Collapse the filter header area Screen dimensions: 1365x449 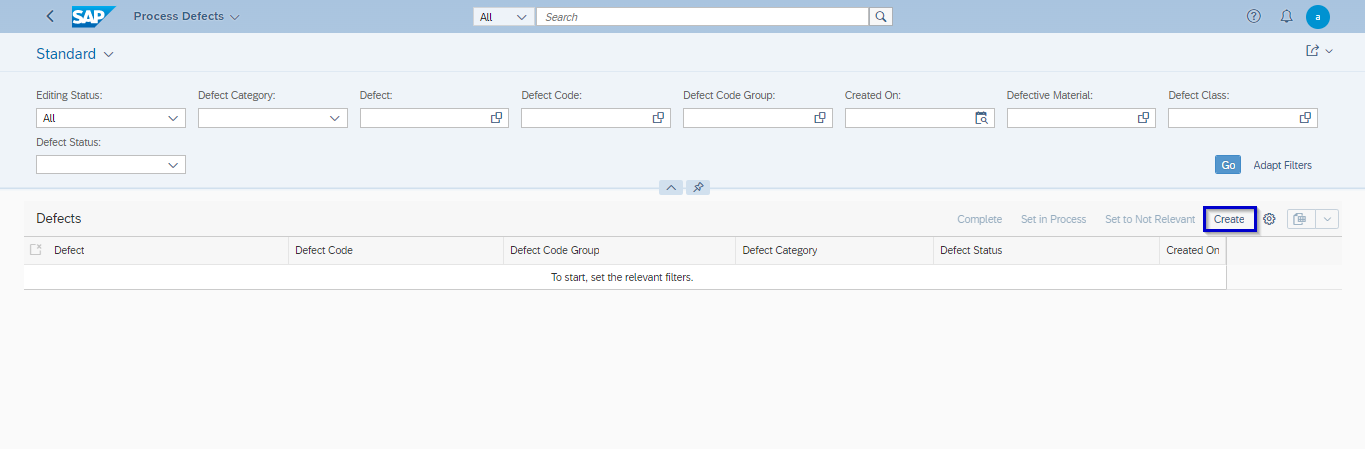point(671,187)
